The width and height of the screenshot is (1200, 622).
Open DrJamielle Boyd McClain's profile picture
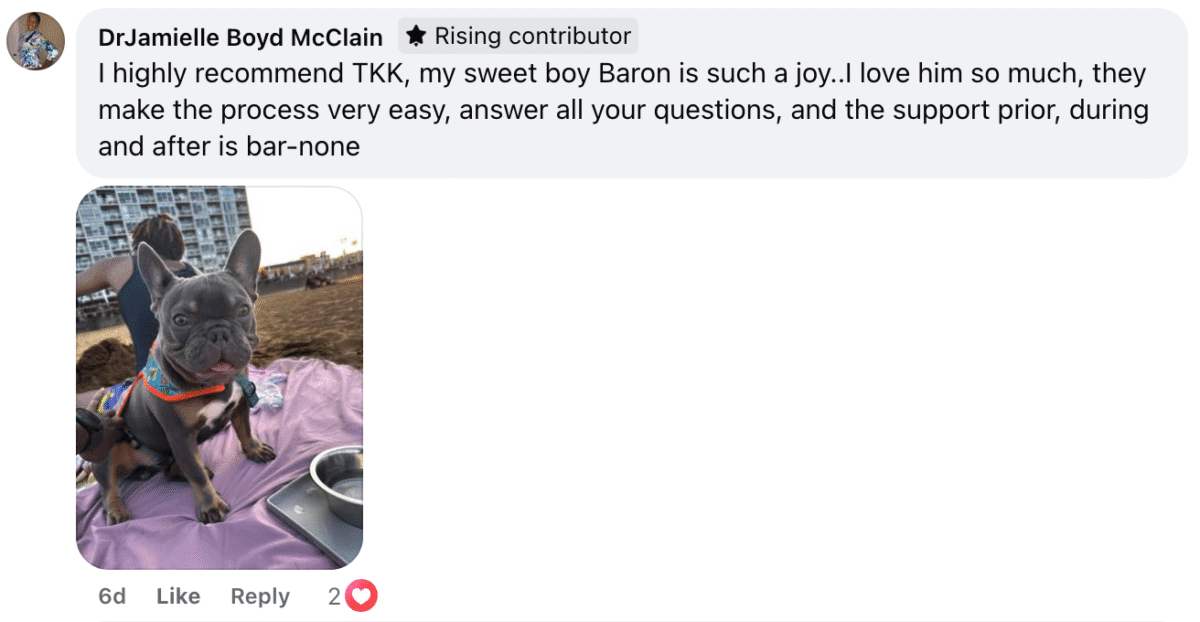(x=36, y=41)
